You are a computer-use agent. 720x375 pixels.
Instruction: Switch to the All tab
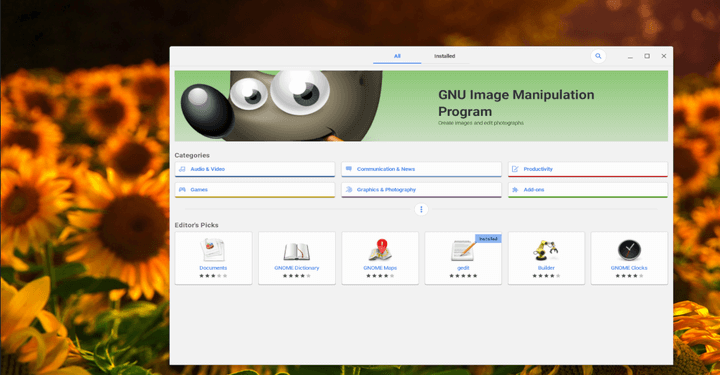tap(397, 56)
